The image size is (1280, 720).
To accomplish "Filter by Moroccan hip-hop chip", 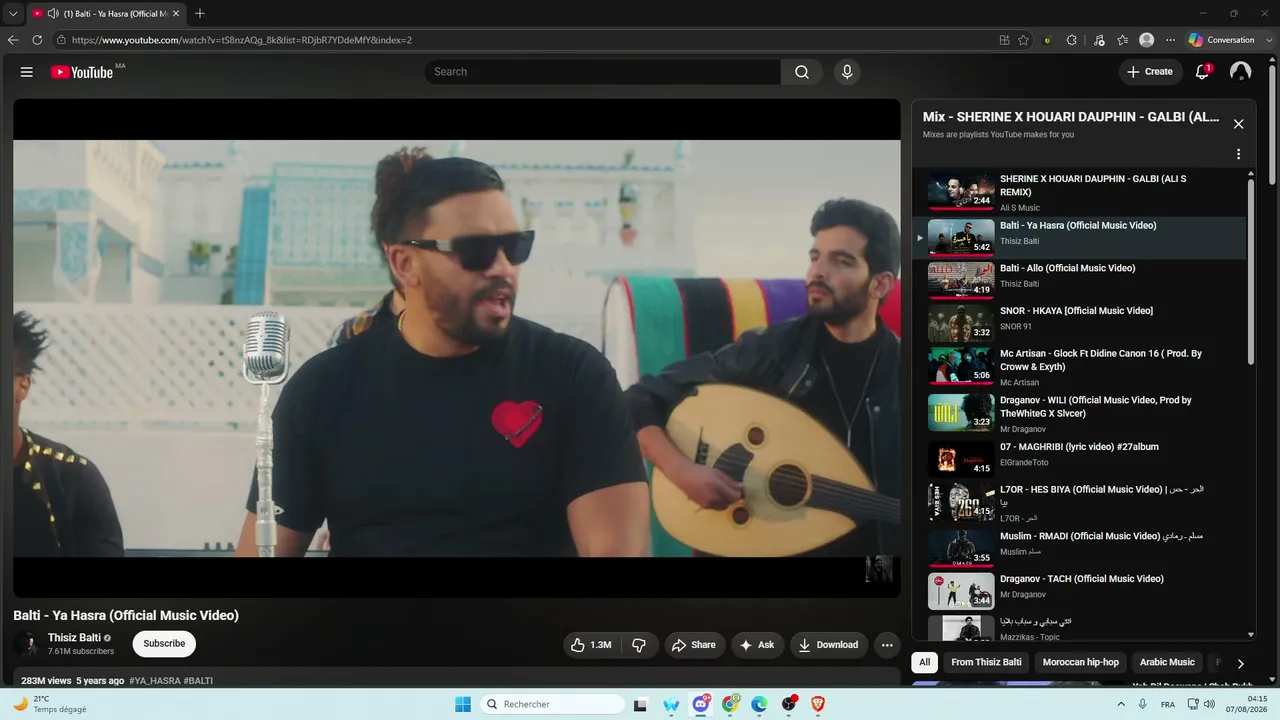I will click(1081, 662).
